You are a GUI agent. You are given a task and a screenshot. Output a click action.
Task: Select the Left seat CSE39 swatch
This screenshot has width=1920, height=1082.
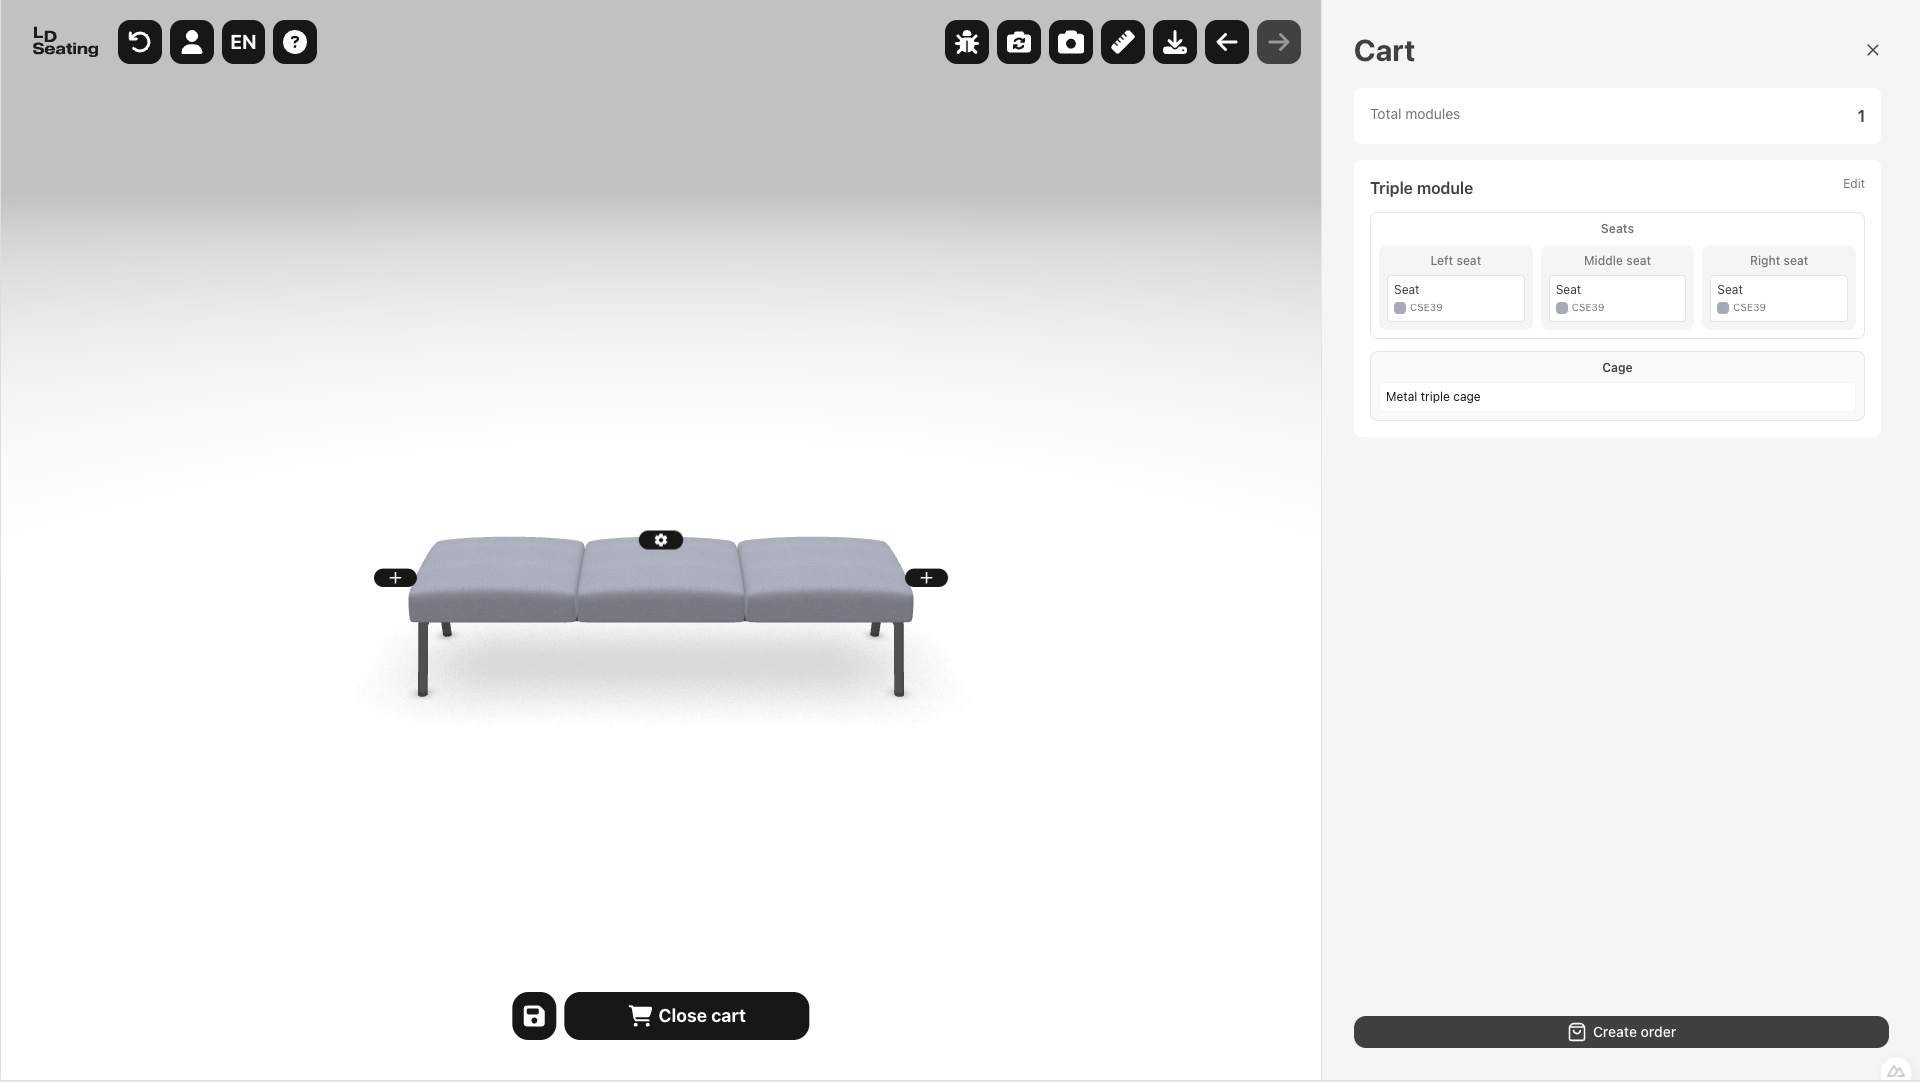pos(1400,308)
